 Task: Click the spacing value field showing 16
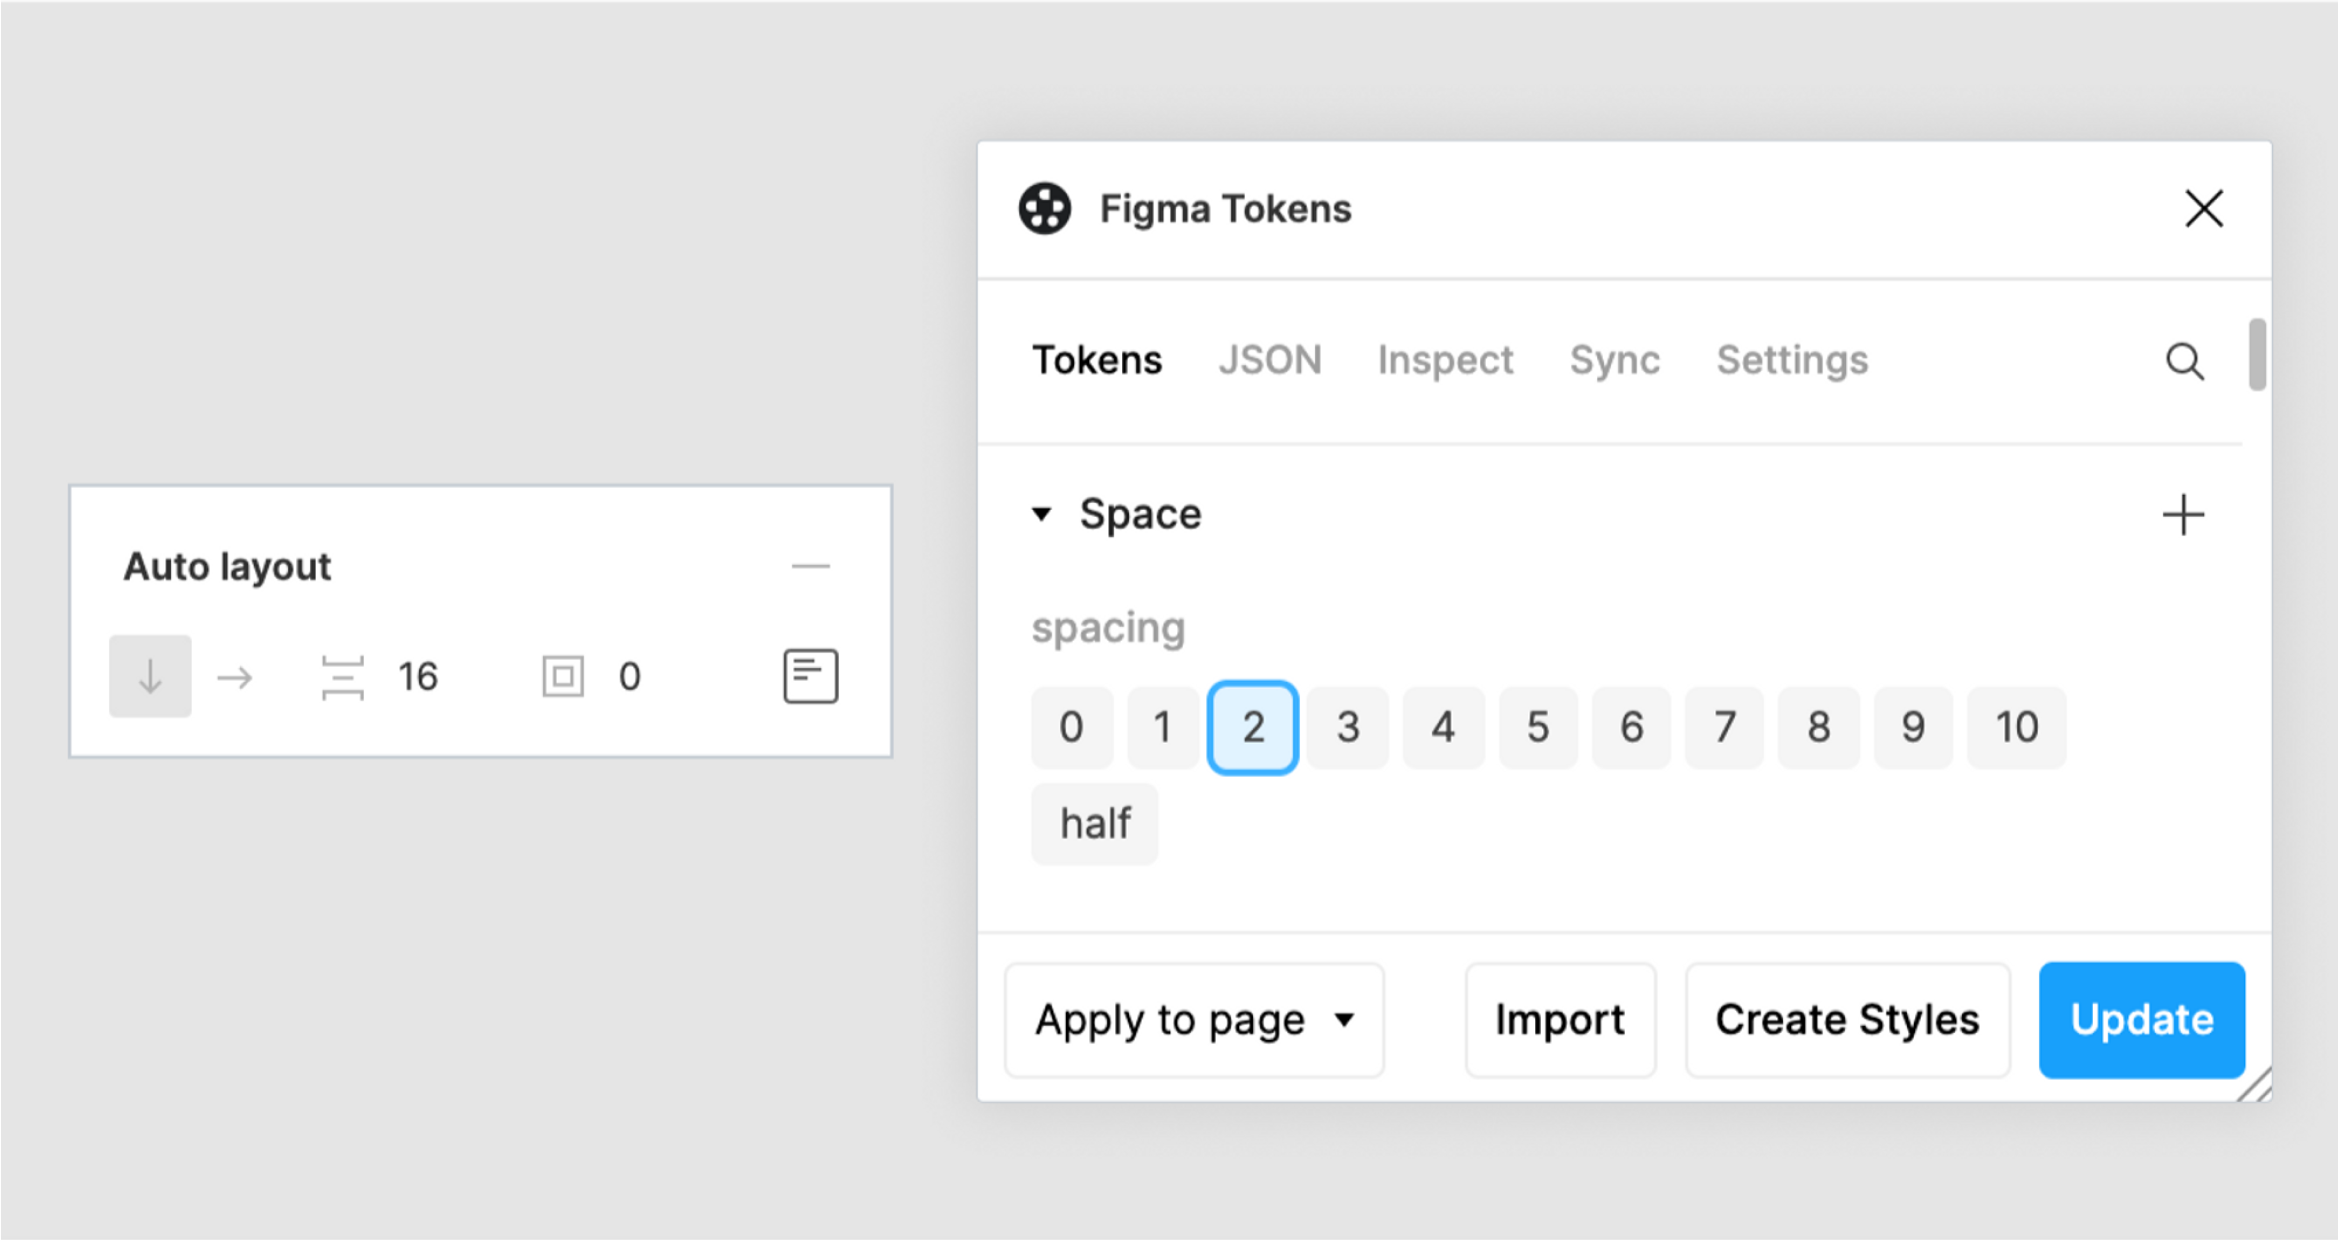418,677
